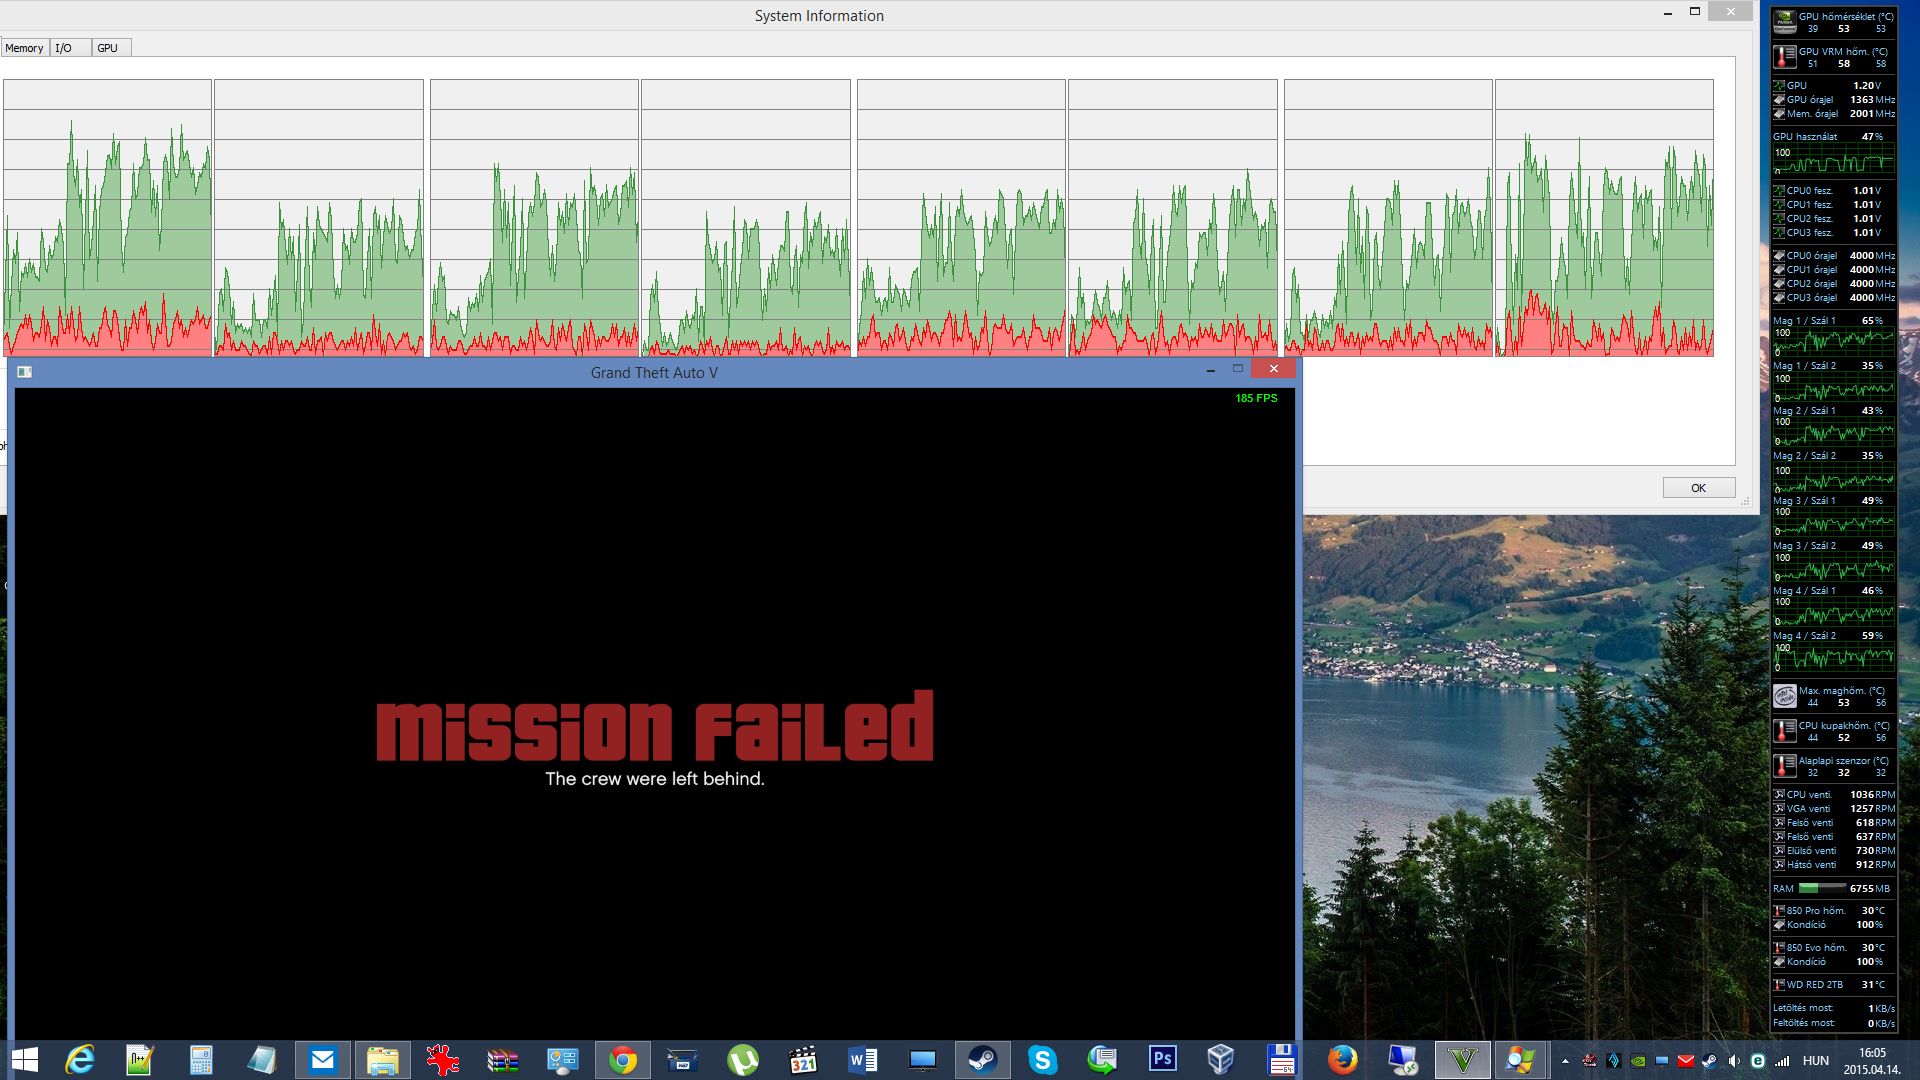Click the red envelope tray icon

pos(1686,1061)
